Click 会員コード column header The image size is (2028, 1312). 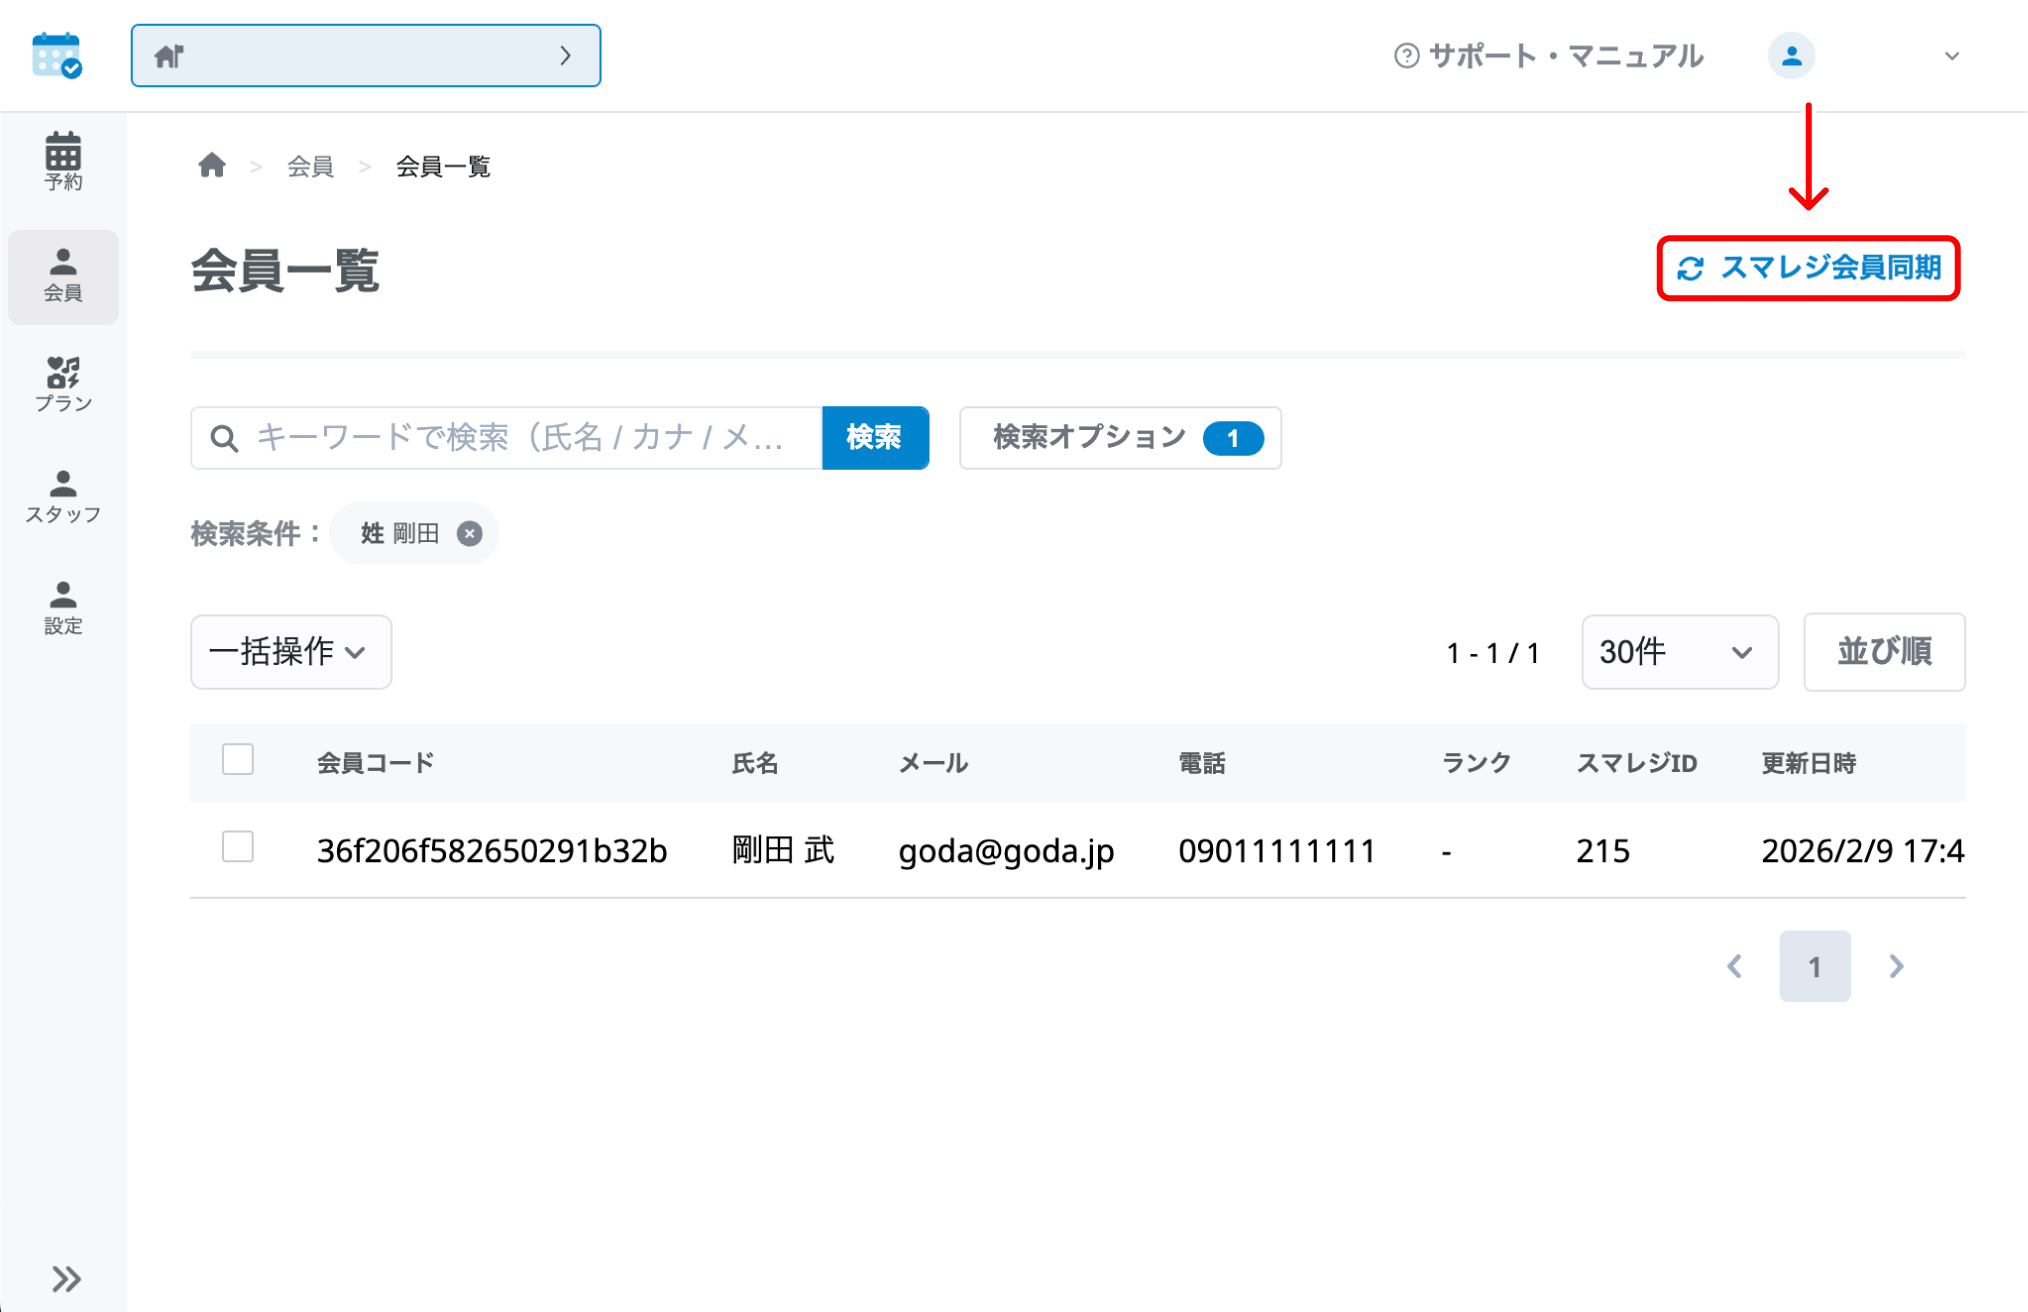click(375, 763)
